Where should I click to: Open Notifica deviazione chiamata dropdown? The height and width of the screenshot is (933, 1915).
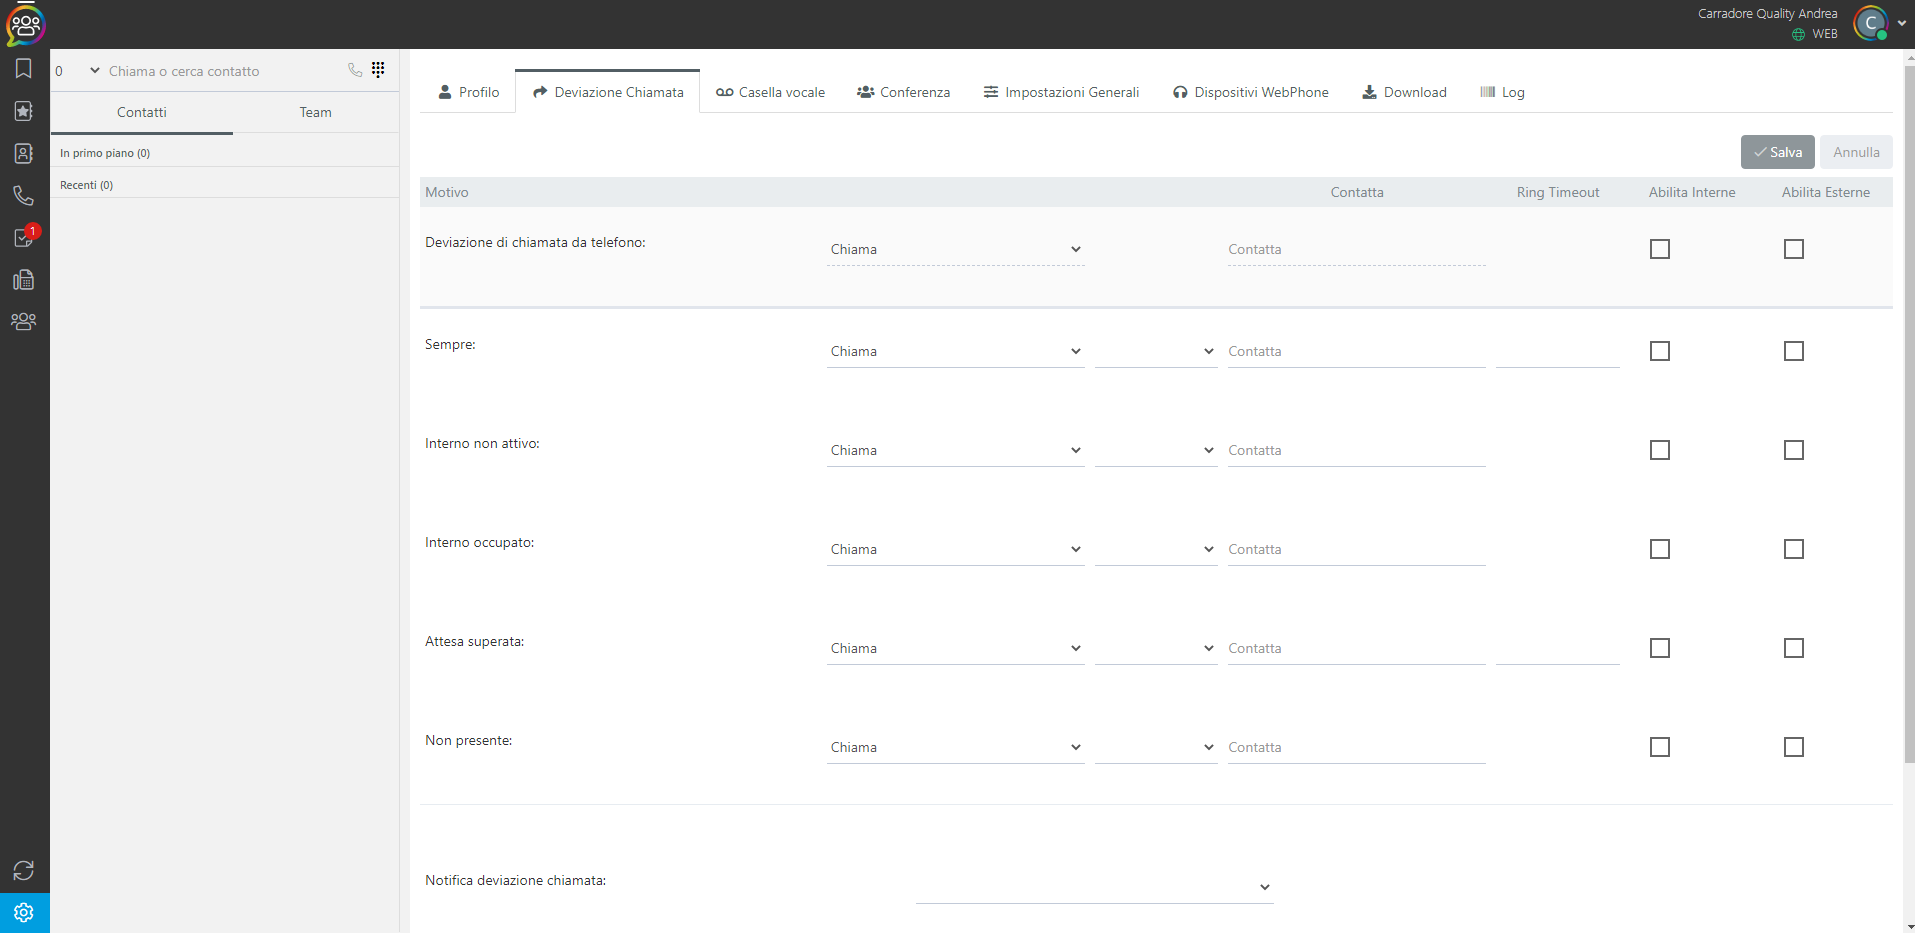[x=1095, y=887]
